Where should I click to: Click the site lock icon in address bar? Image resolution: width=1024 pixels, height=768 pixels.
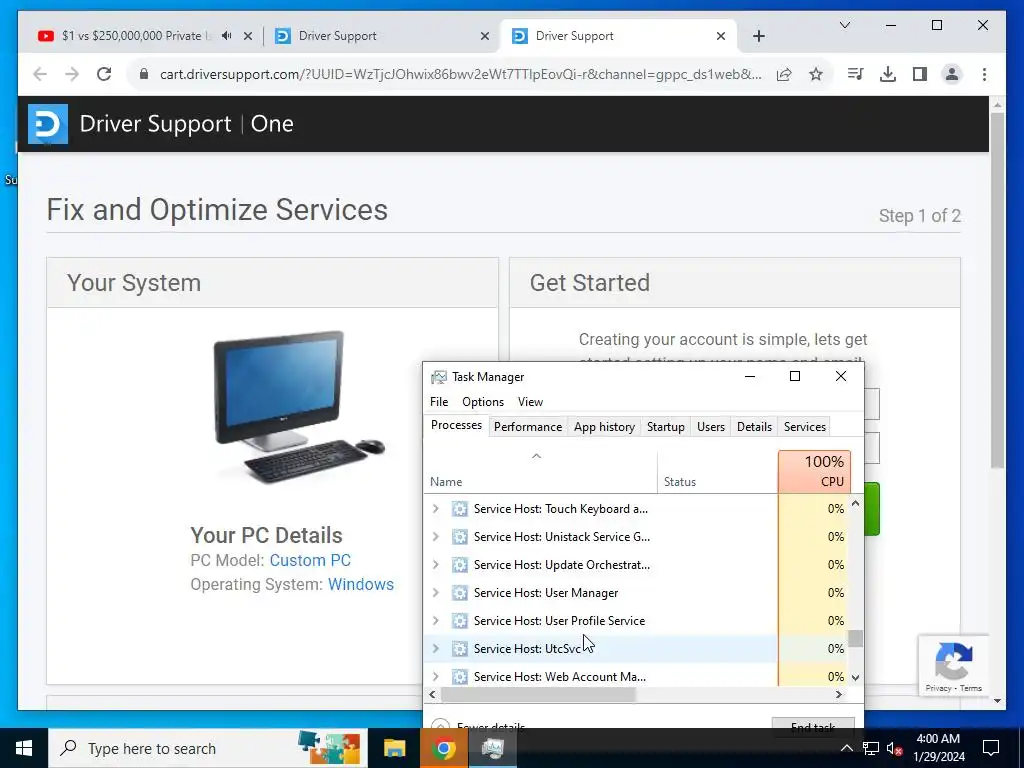[144, 74]
